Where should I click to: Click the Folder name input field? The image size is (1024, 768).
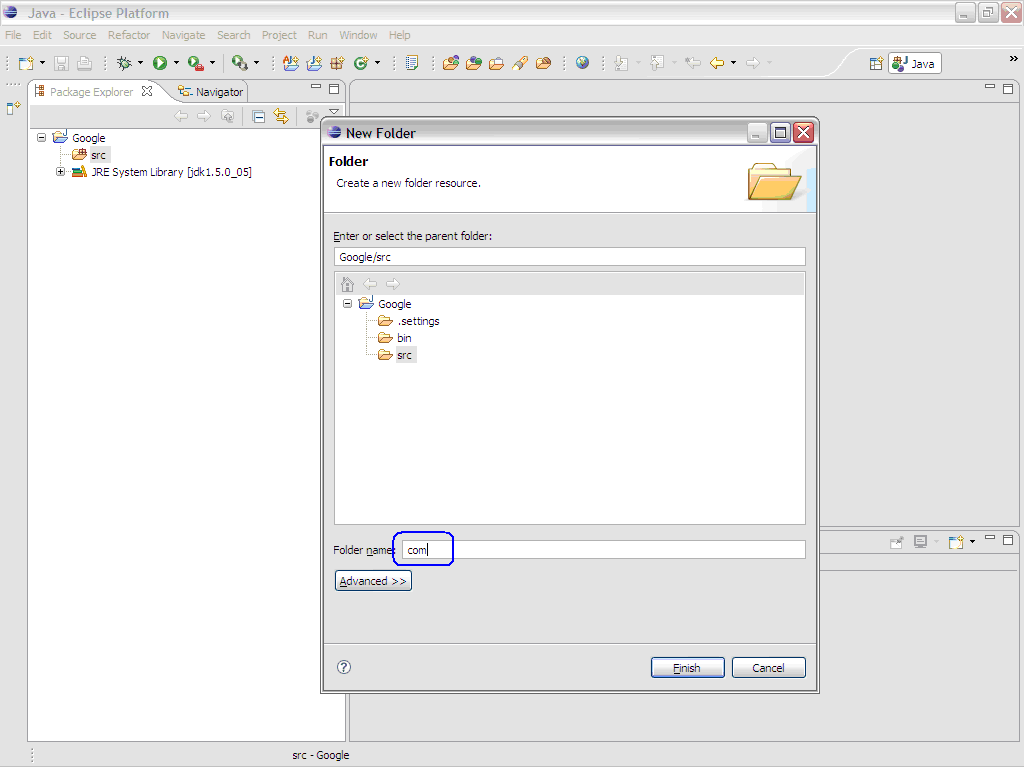coord(603,550)
